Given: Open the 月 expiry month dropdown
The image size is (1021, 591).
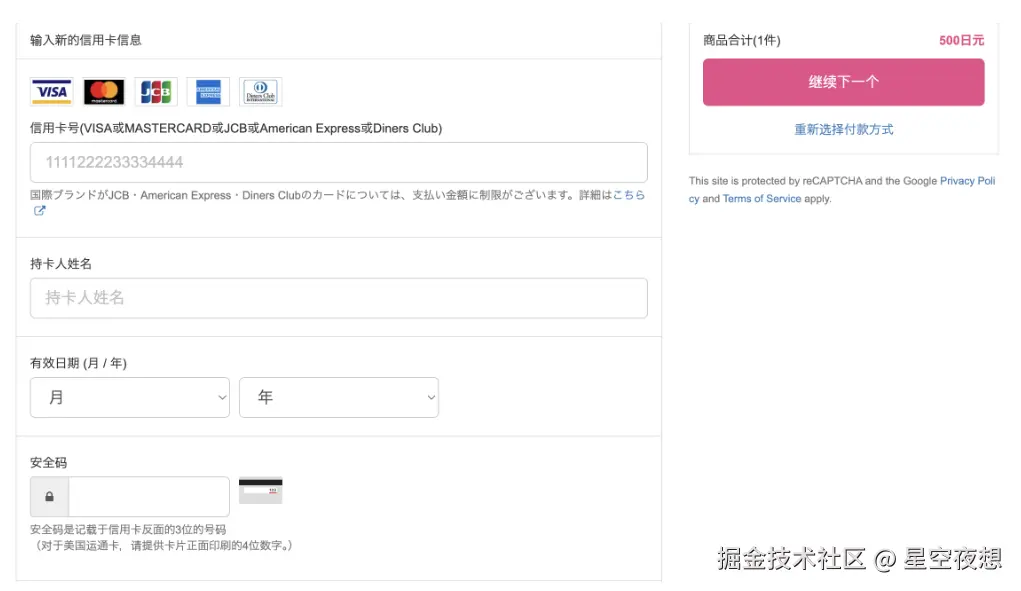Looking at the screenshot, I should click(130, 397).
